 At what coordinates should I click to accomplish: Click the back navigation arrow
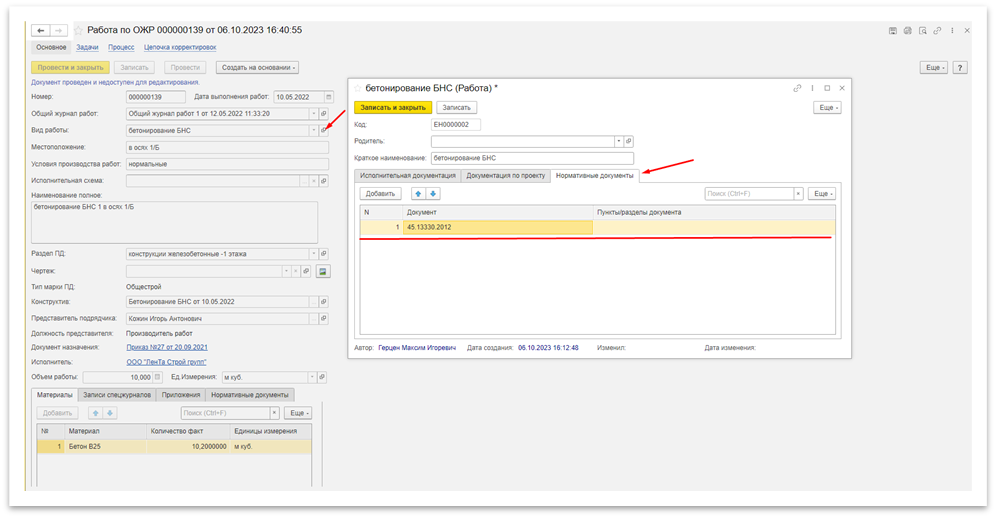pos(41,31)
